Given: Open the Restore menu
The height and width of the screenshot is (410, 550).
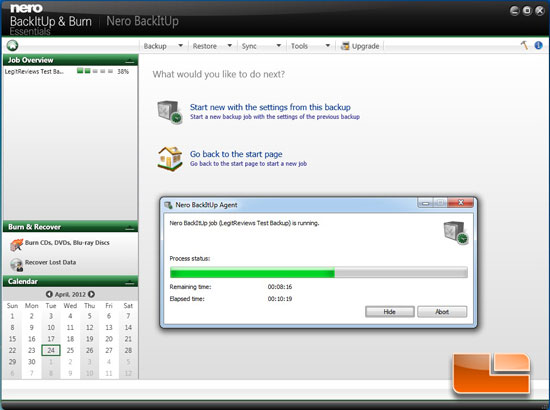Looking at the screenshot, I should coord(204,46).
